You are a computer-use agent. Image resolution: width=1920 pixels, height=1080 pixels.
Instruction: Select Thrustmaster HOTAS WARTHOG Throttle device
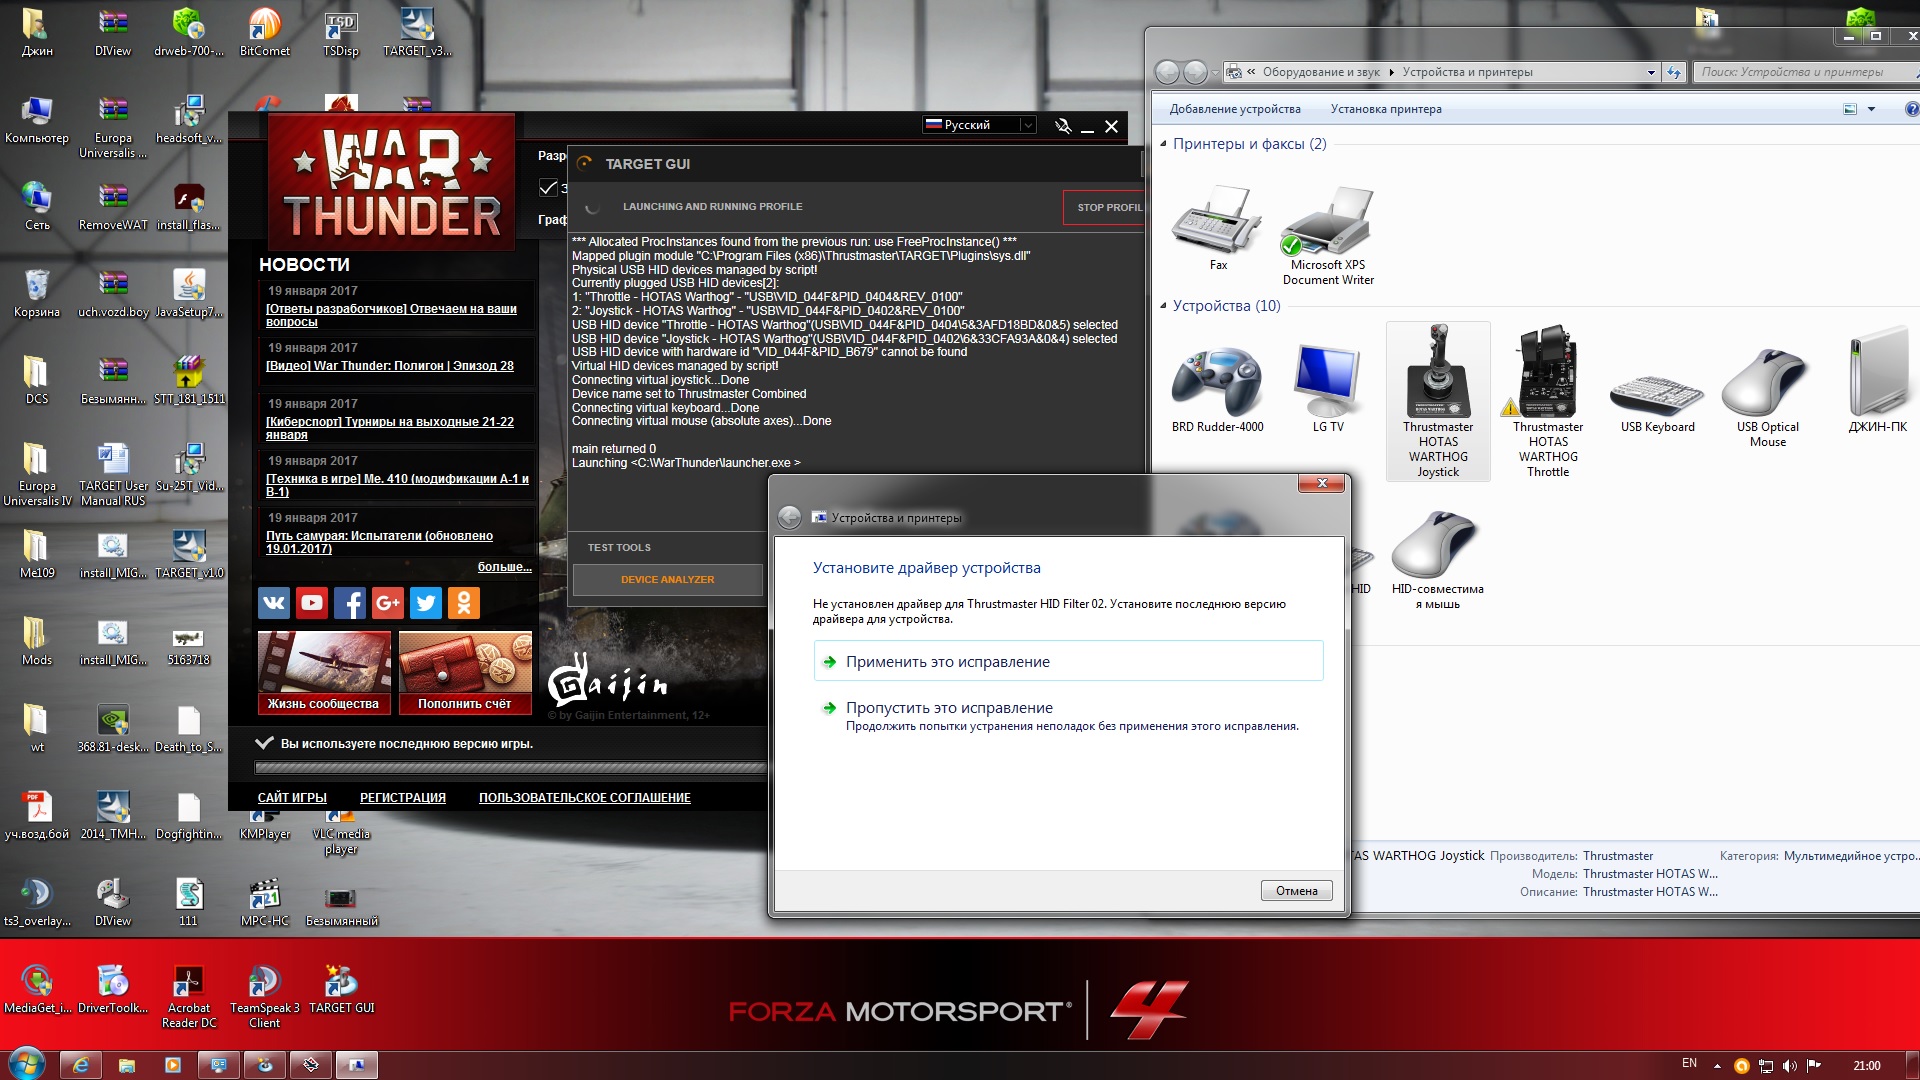click(1548, 401)
